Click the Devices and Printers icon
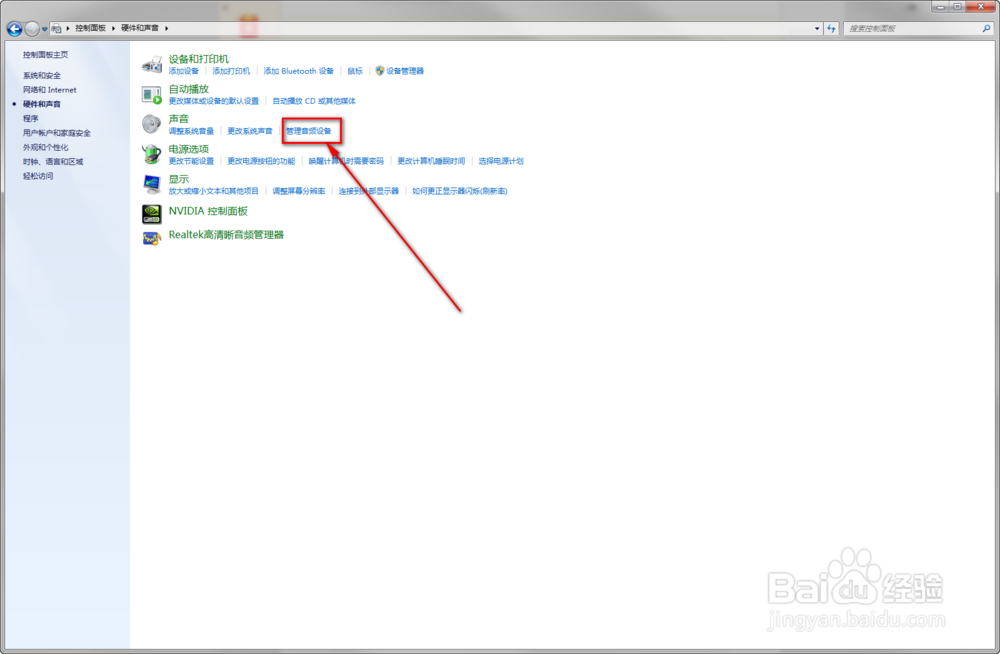This screenshot has width=1000, height=654. point(152,64)
